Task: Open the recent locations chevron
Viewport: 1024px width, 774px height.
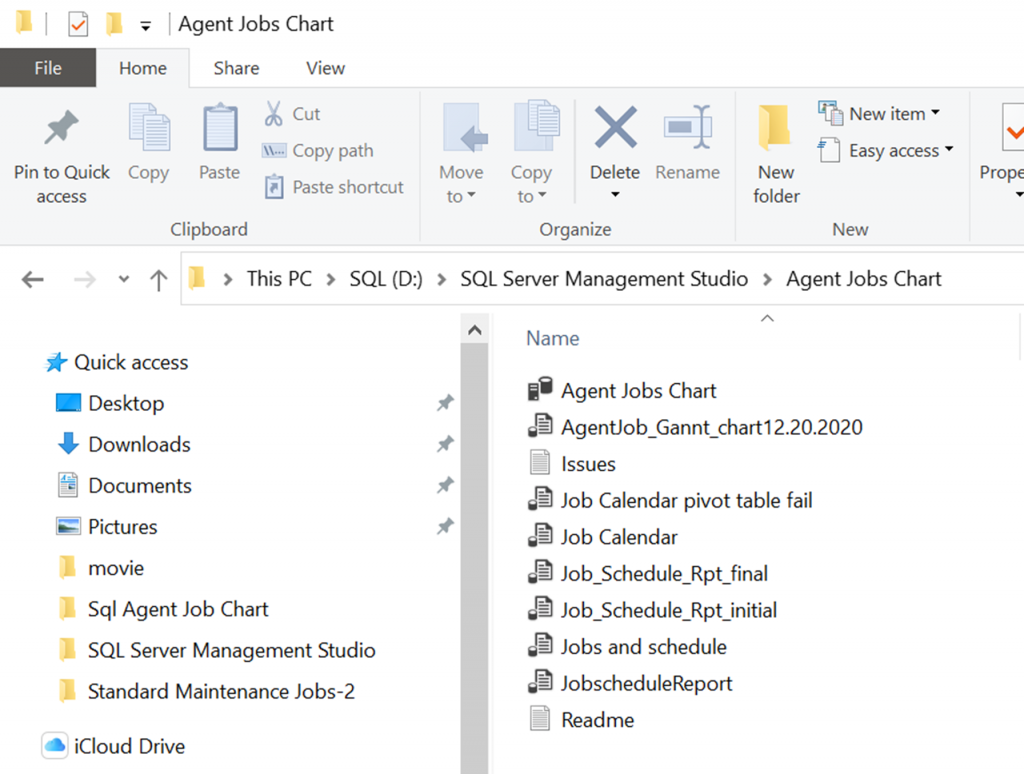Action: (x=124, y=280)
